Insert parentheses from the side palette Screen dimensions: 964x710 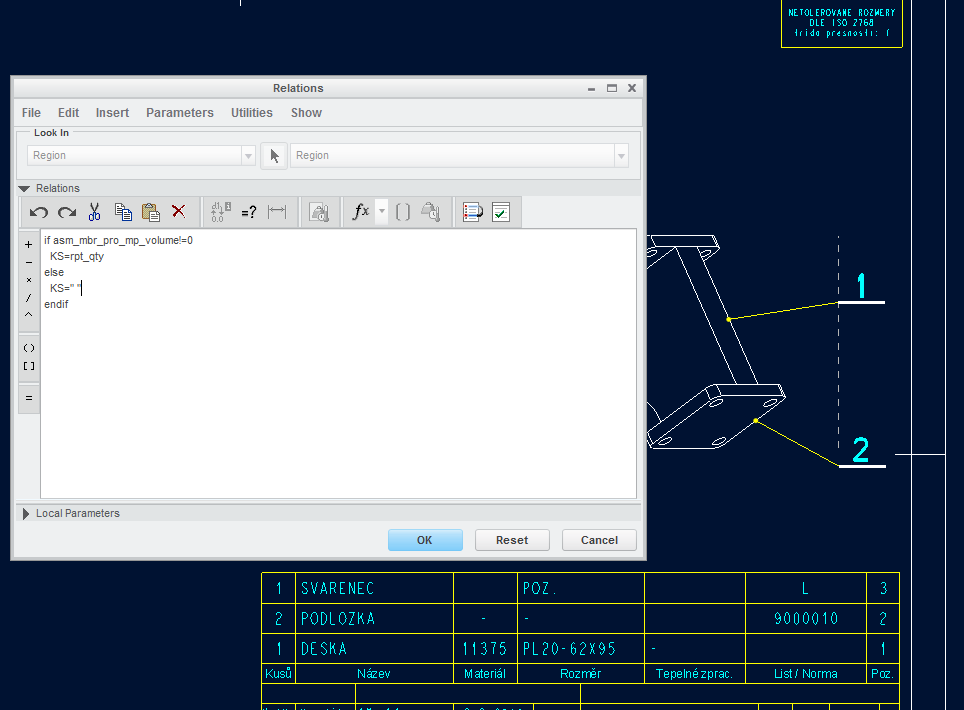coord(28,348)
